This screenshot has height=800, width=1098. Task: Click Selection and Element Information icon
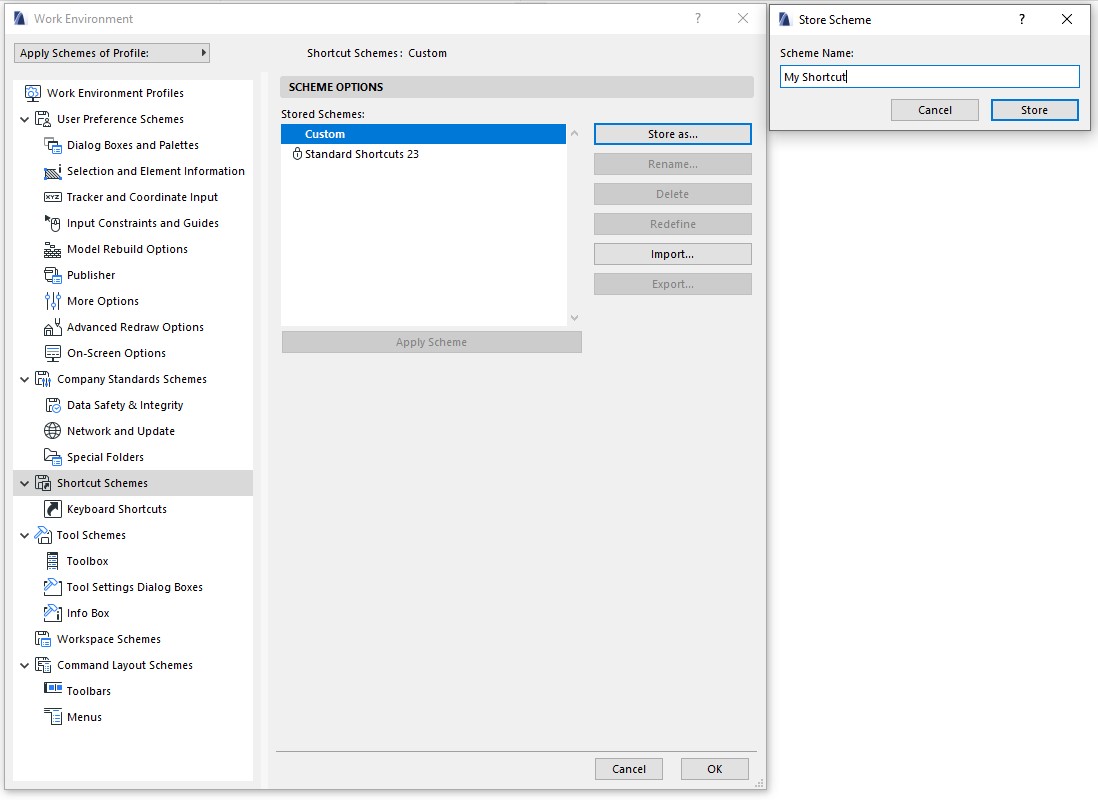coord(53,171)
